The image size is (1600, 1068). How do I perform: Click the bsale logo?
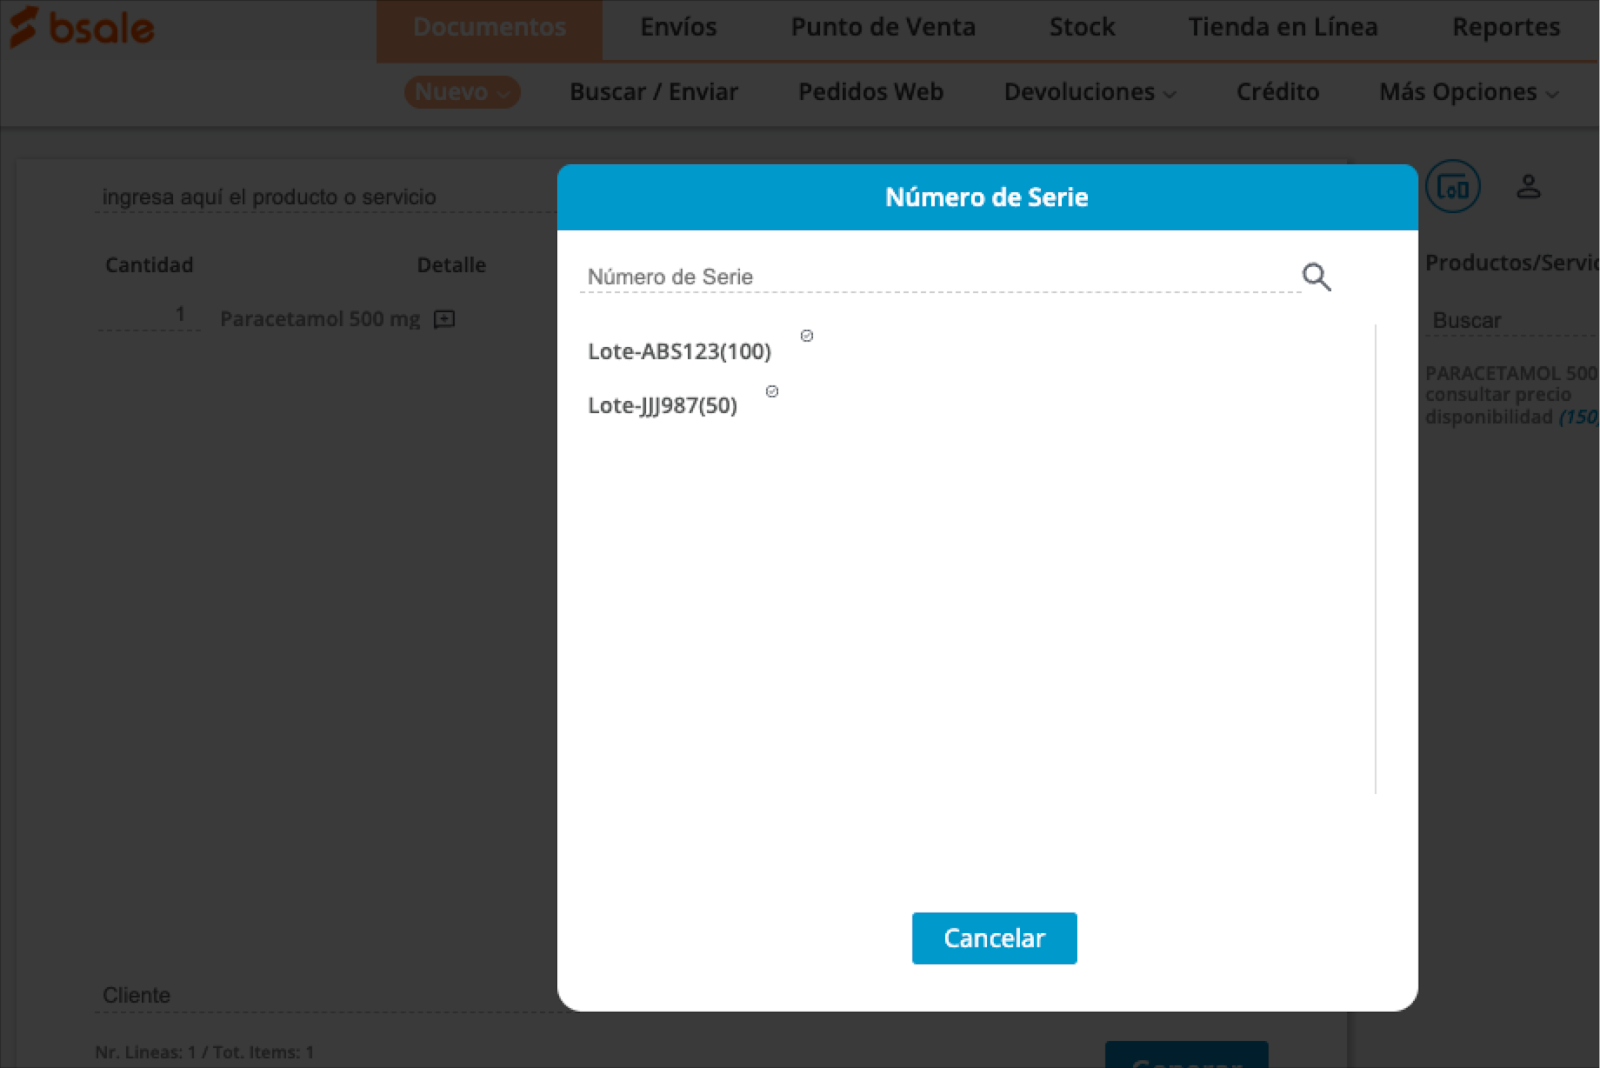point(82,28)
